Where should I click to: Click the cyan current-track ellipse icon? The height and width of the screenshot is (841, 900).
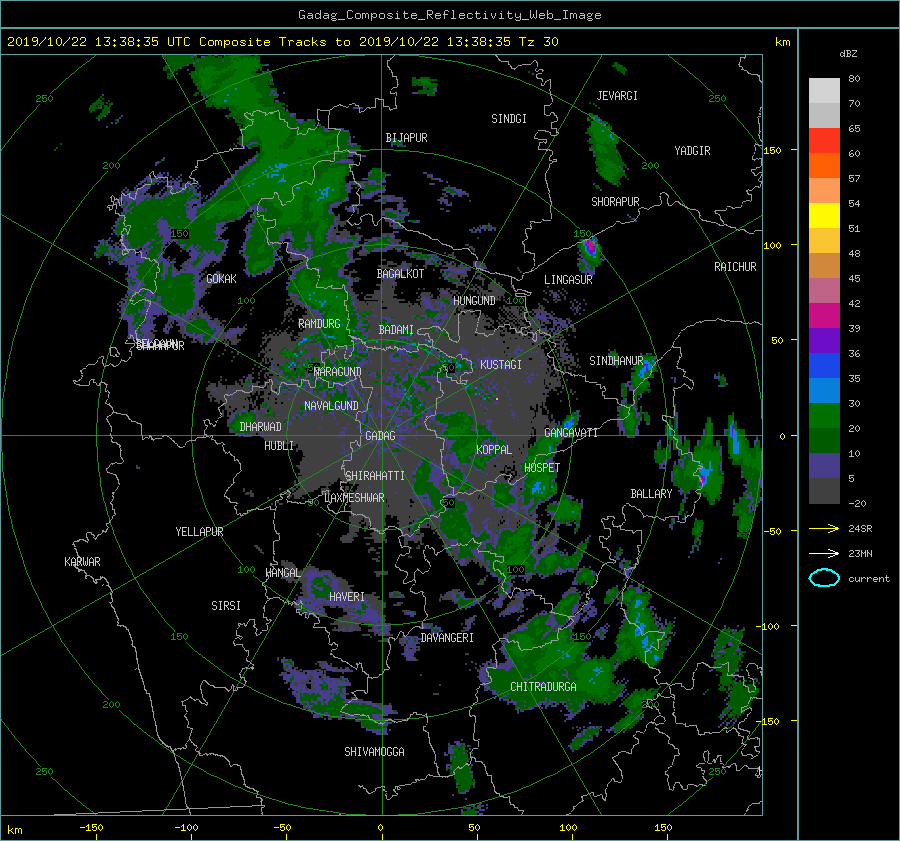coord(824,578)
